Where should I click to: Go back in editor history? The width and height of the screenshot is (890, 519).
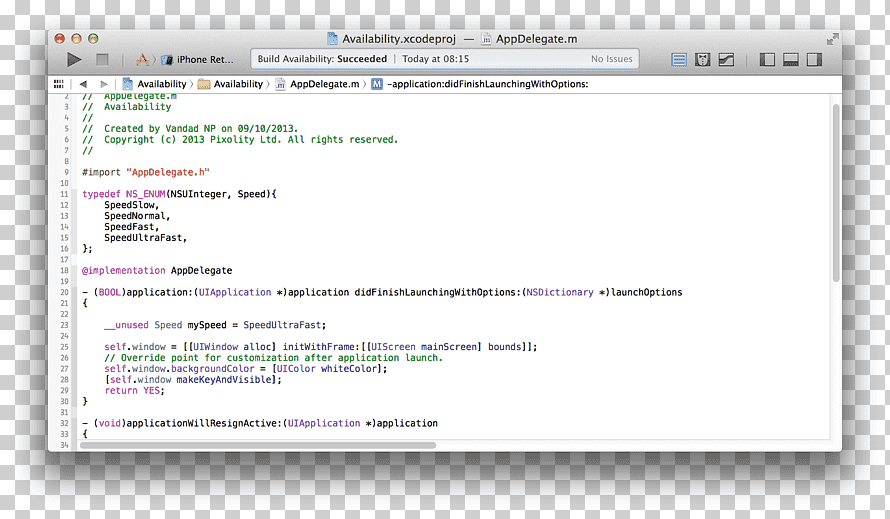click(83, 84)
